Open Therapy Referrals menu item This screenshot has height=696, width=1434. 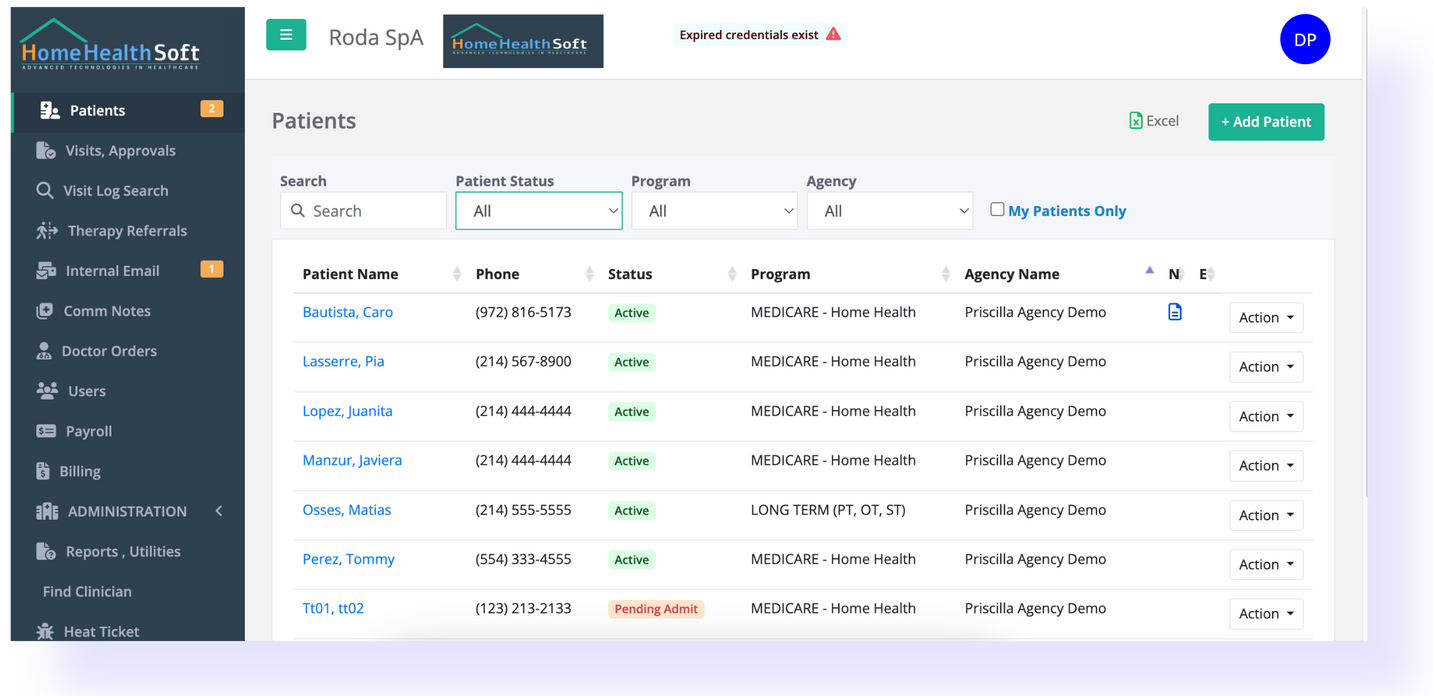click(128, 230)
